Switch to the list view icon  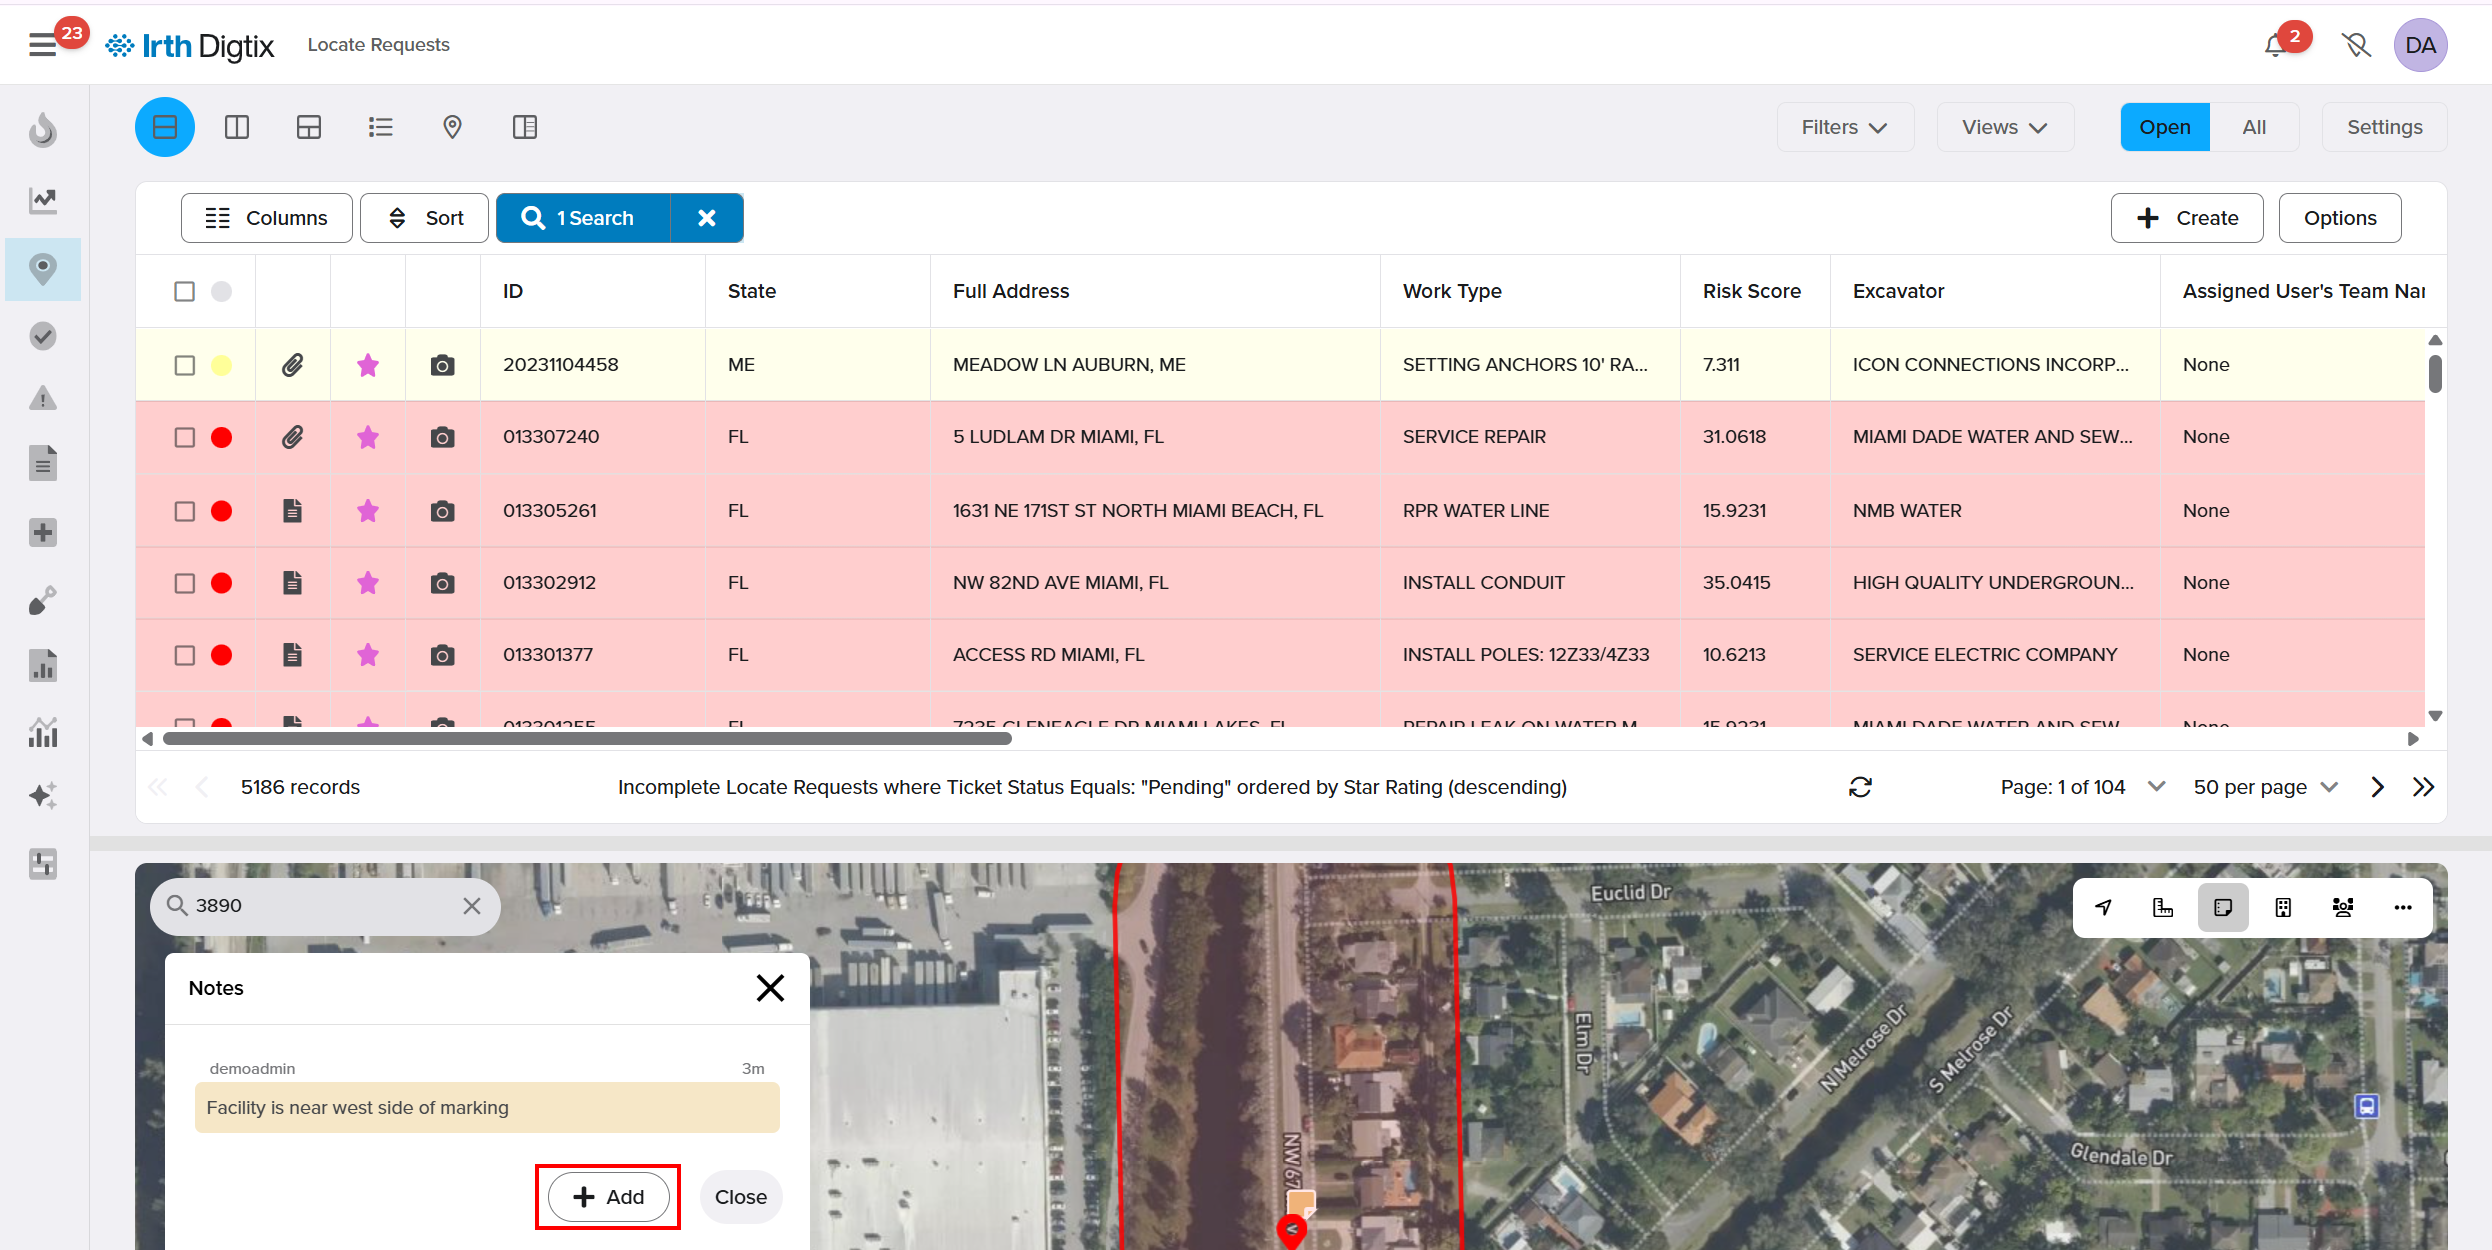(x=380, y=127)
